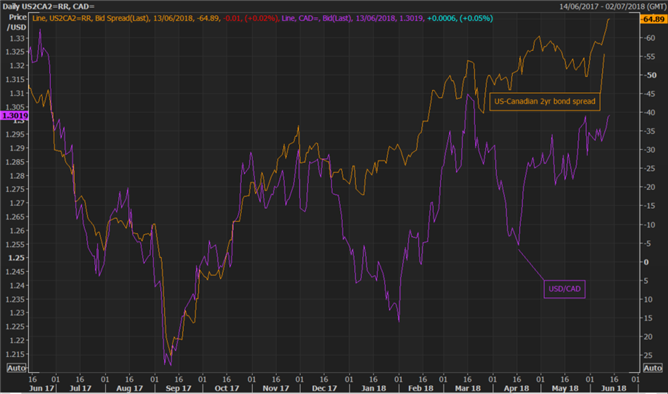Select the US-Canadian 2yr bond spread label
Viewport: 668px width, 394px height.
click(x=544, y=101)
